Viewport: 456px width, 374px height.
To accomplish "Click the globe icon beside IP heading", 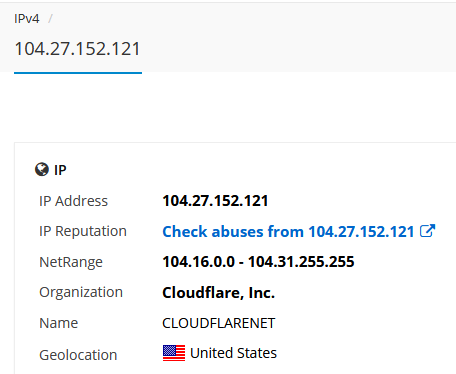I will click(x=42, y=169).
